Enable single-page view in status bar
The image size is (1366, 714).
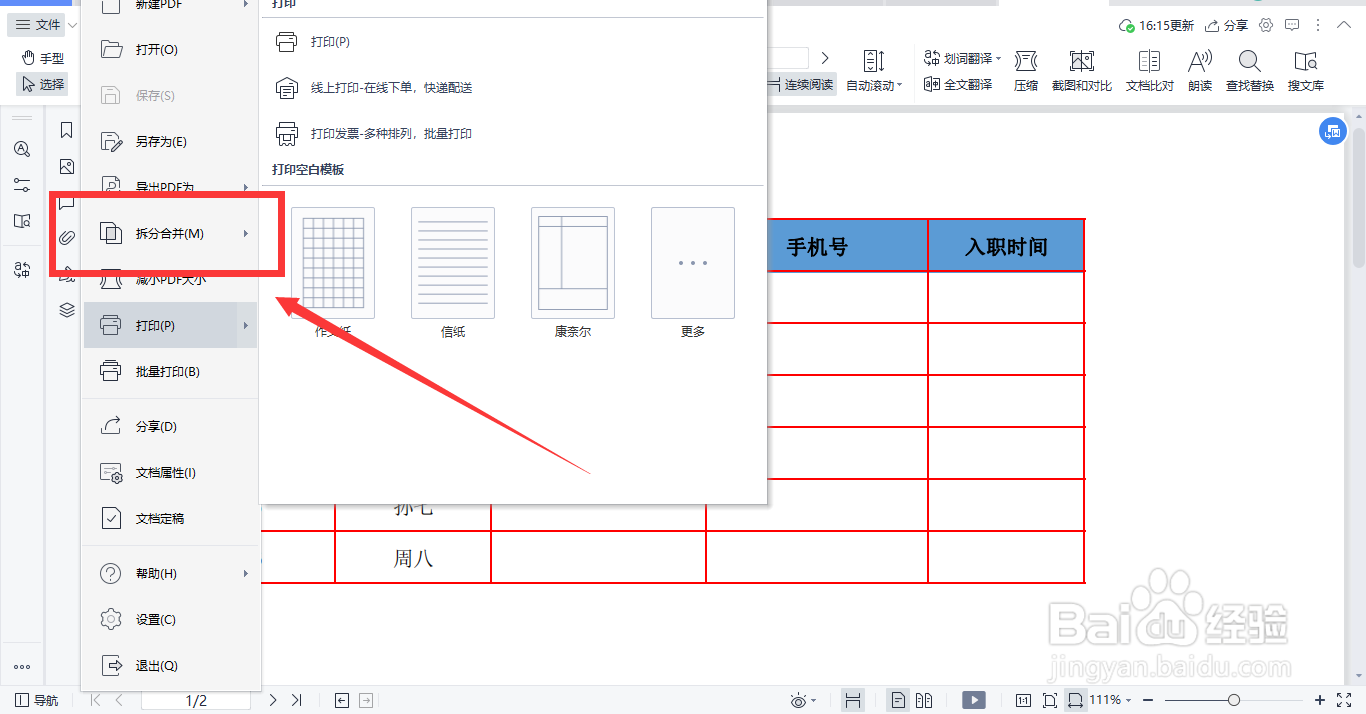click(x=899, y=701)
